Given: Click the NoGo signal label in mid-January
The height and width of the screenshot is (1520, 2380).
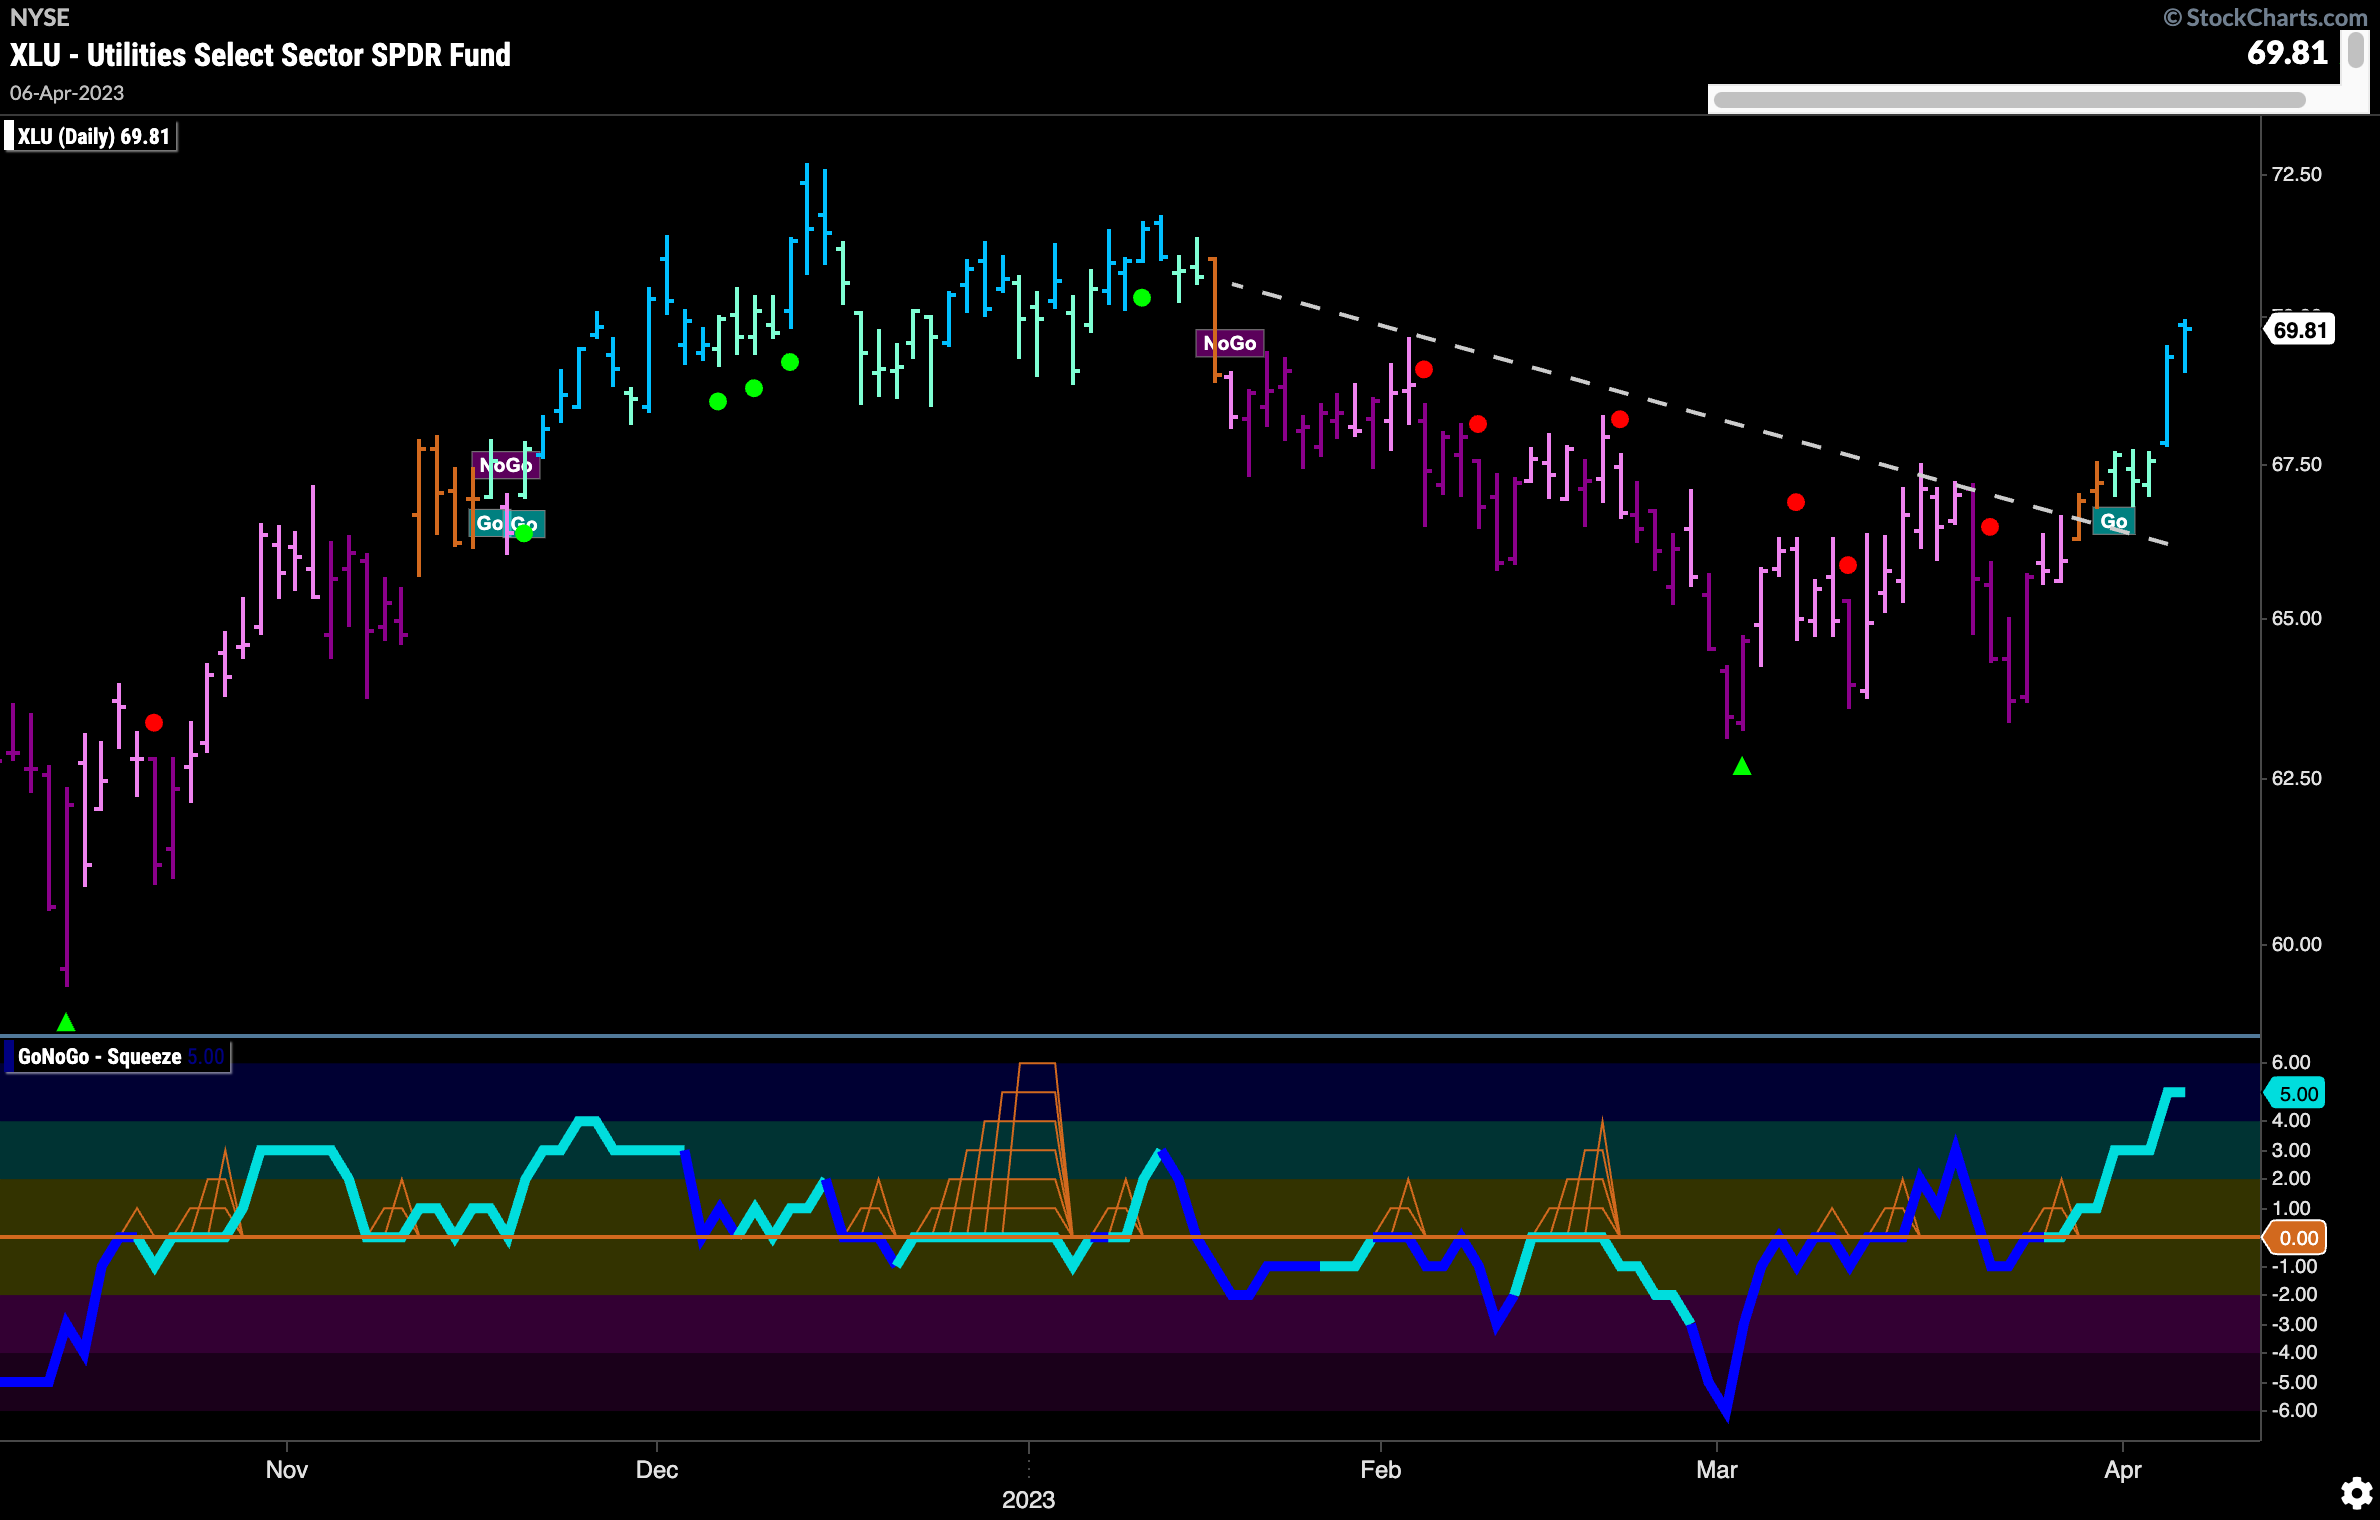Looking at the screenshot, I should click(1230, 343).
